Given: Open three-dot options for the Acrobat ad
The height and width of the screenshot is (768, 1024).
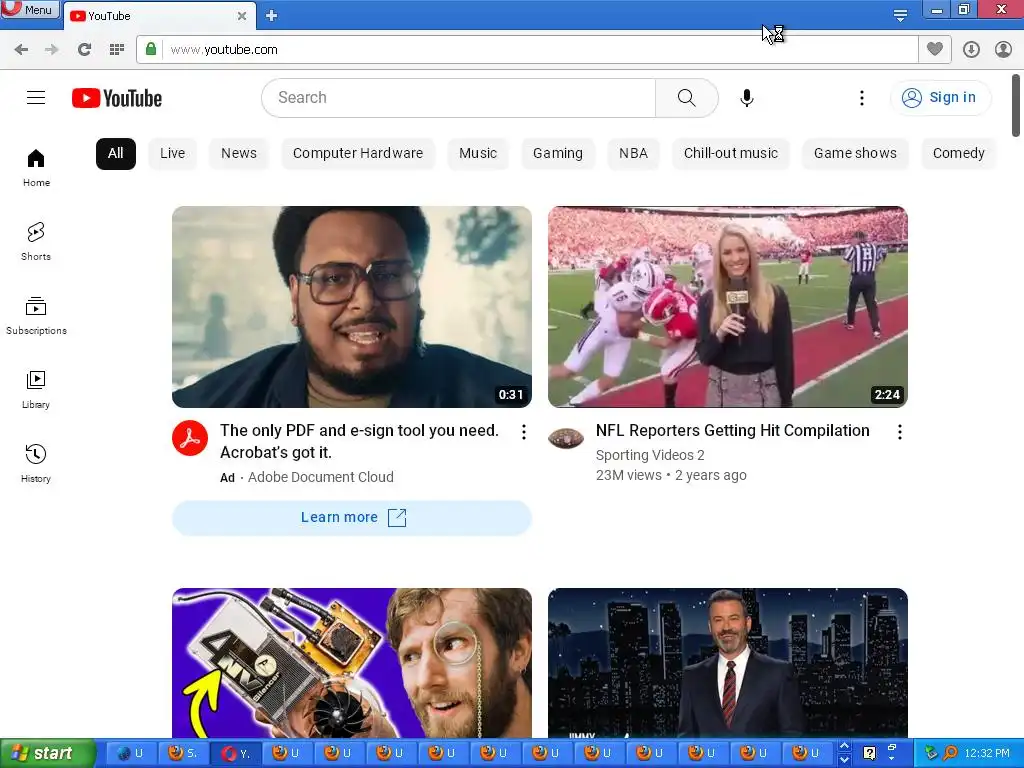Looking at the screenshot, I should click(524, 432).
